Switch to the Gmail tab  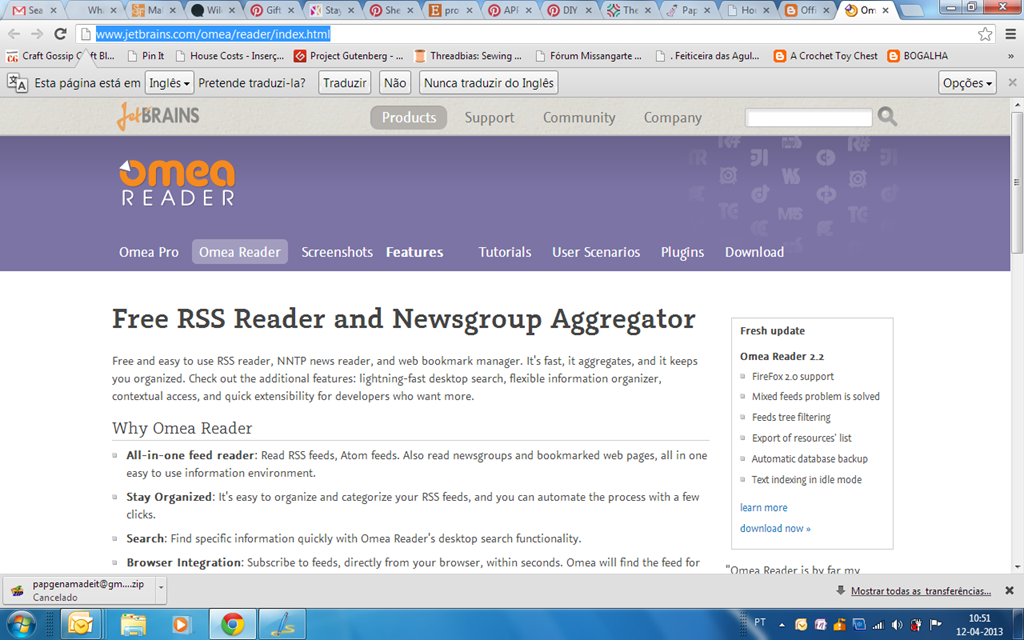pyautogui.click(x=34, y=10)
